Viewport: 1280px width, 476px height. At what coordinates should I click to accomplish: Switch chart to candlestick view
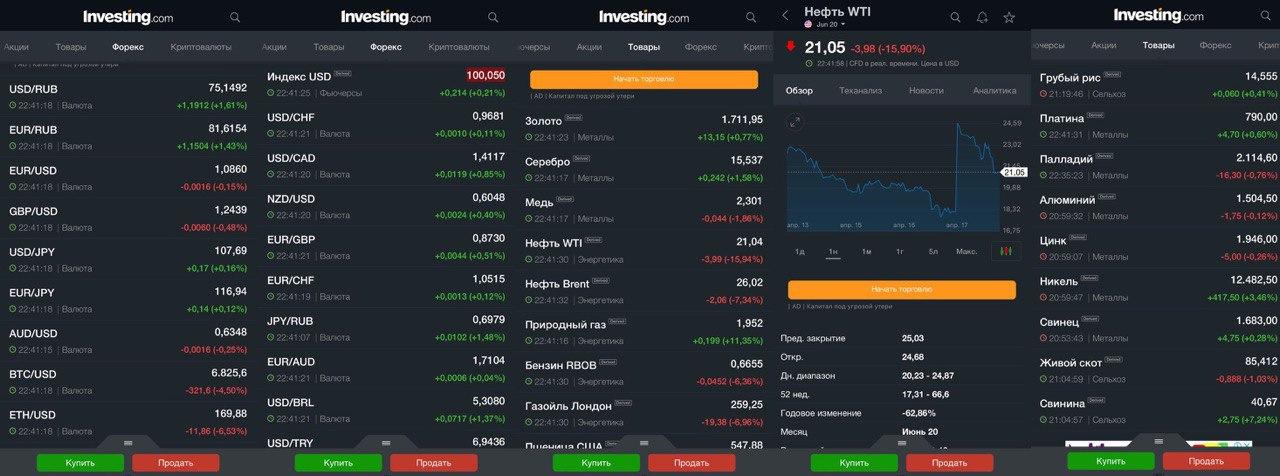(1005, 251)
